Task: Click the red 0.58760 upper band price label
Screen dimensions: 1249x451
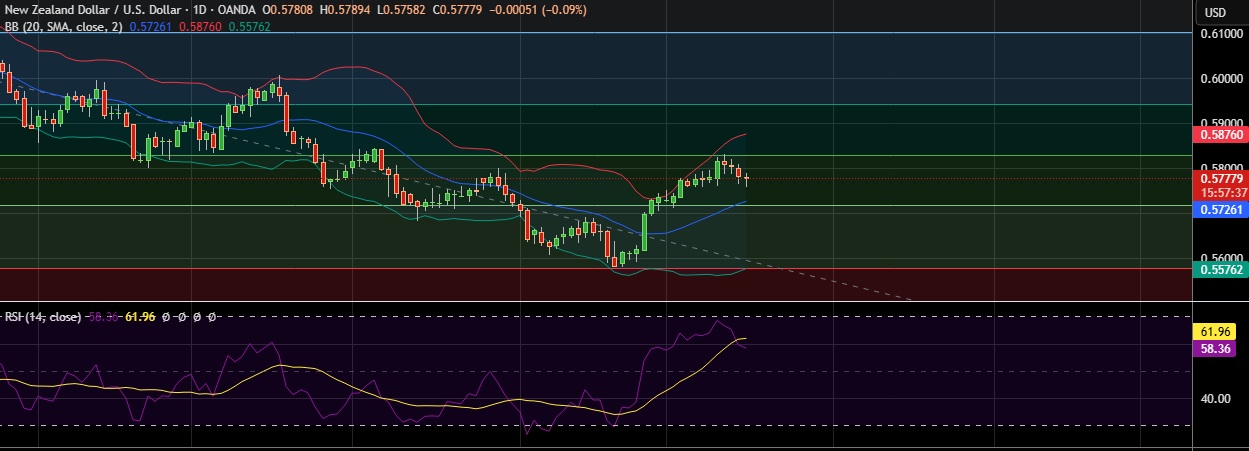Action: (x=1220, y=133)
